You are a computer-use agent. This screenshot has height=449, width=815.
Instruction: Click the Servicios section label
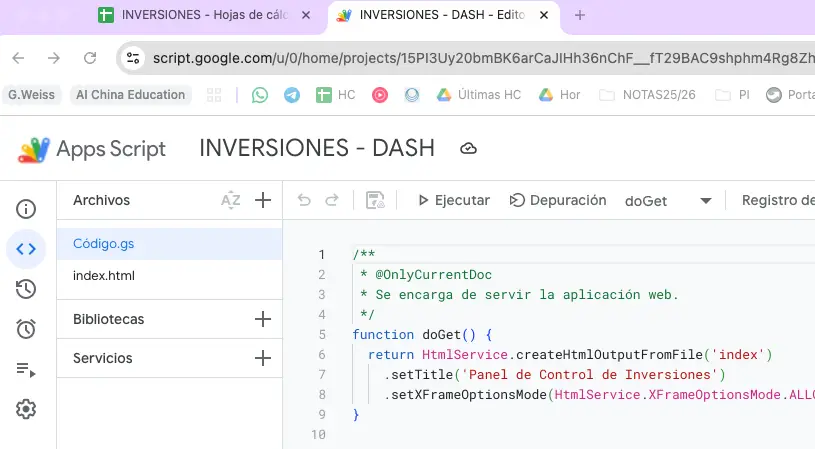(102, 358)
